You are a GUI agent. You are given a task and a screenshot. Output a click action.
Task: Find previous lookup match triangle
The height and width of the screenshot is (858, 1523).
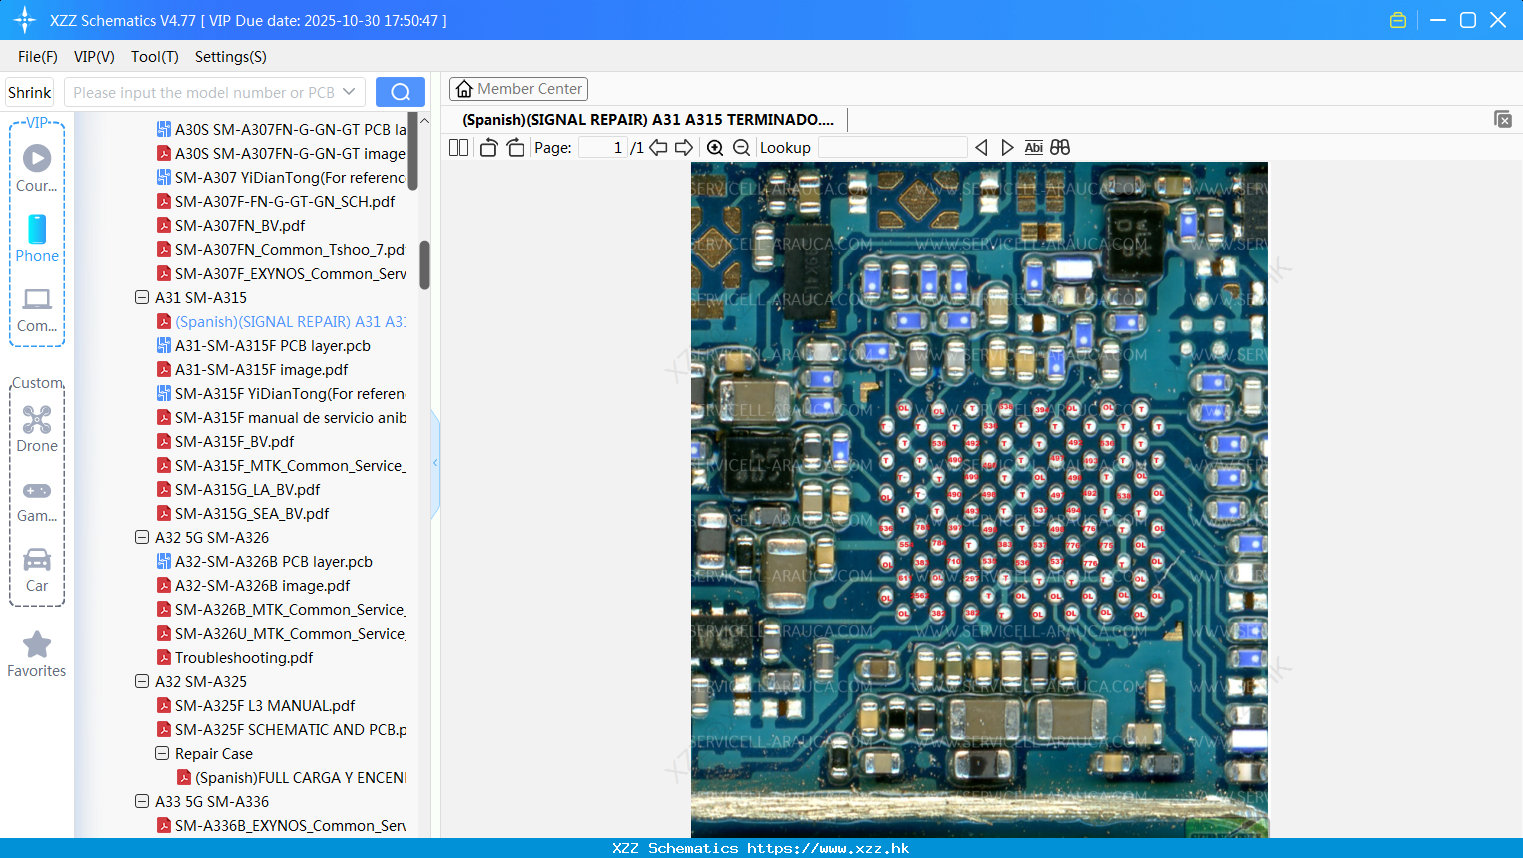(981, 147)
